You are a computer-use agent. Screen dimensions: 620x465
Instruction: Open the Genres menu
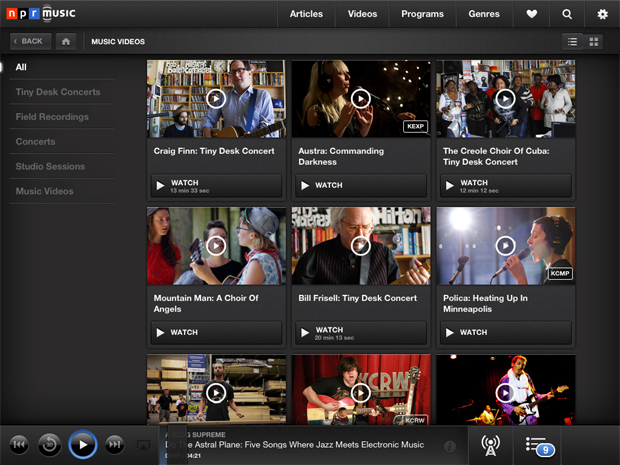pyautogui.click(x=484, y=14)
